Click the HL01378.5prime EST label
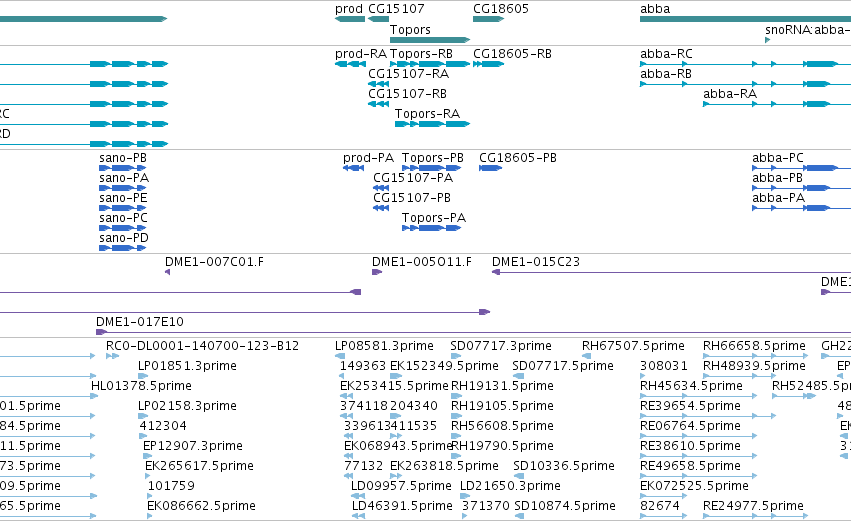The width and height of the screenshot is (851, 521). point(141,386)
